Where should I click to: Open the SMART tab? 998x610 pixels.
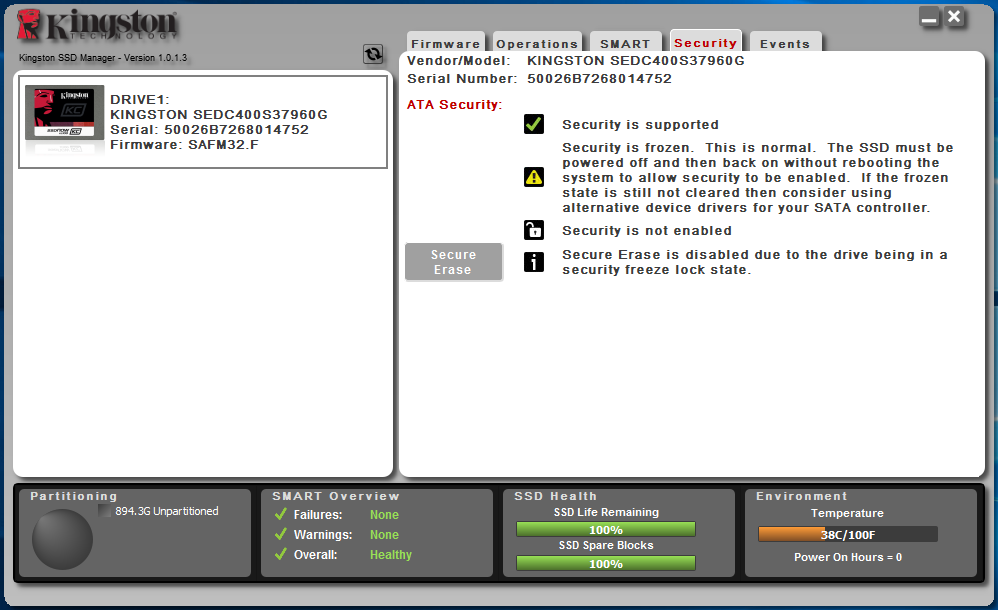(x=625, y=43)
